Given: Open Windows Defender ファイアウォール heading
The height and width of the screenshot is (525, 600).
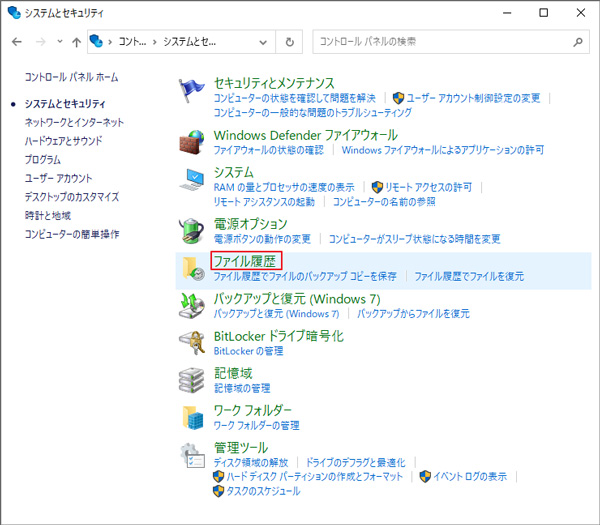Looking at the screenshot, I should (306, 135).
